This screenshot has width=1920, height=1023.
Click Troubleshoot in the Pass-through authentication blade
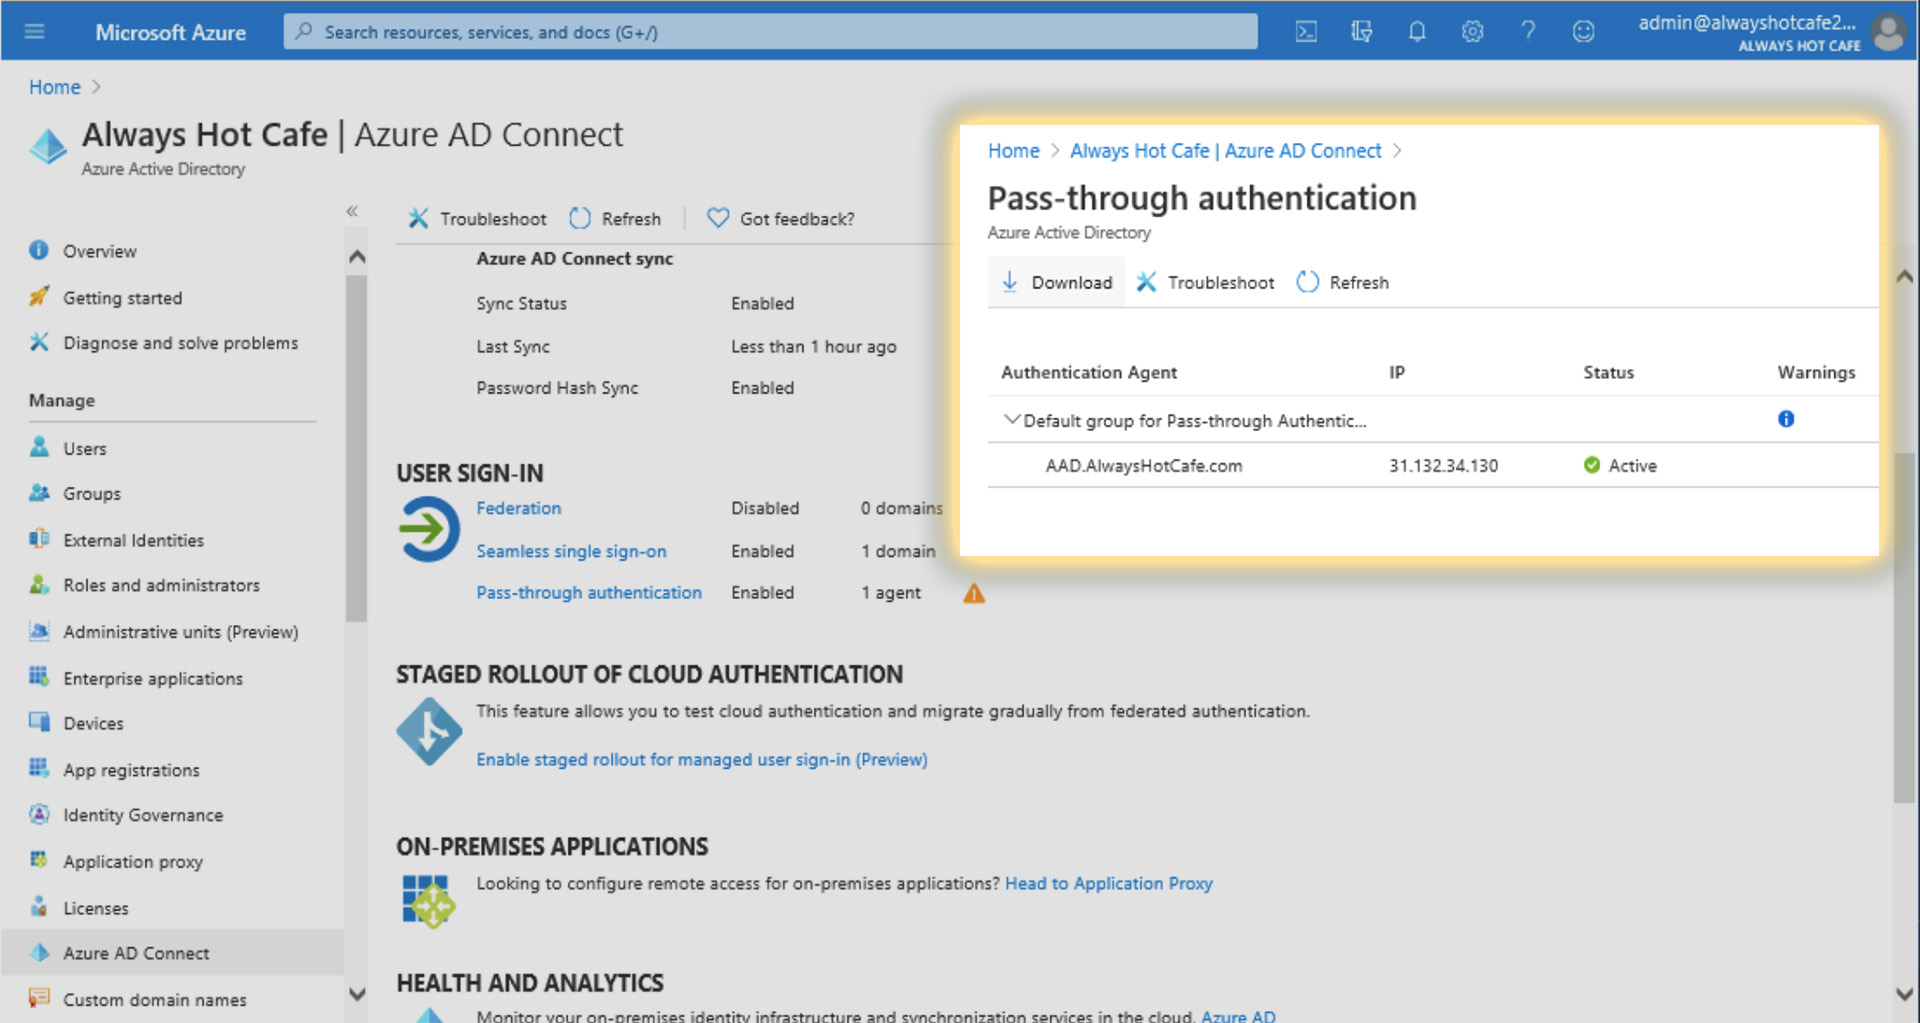click(x=1204, y=282)
